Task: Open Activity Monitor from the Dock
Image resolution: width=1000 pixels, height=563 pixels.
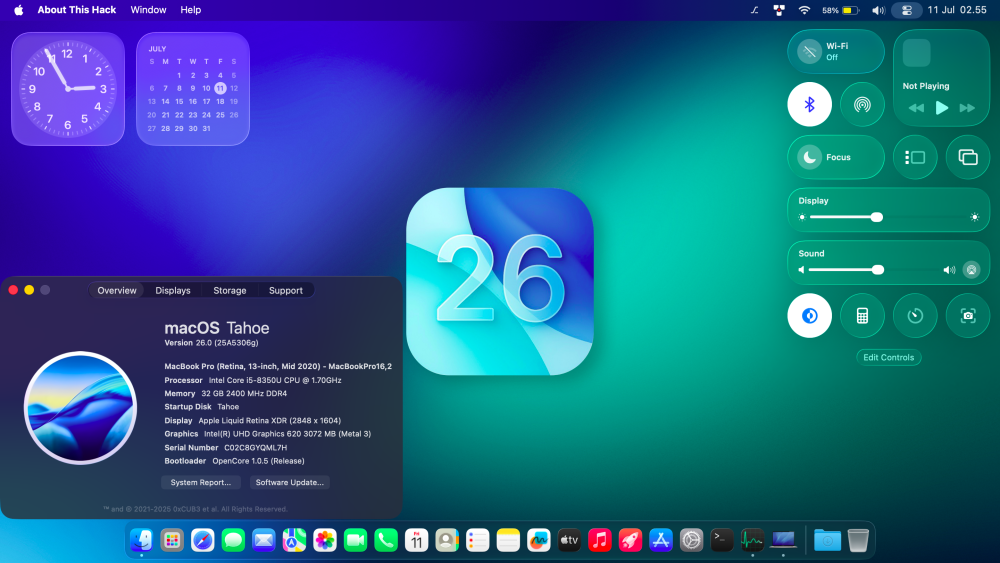Action: pyautogui.click(x=753, y=540)
